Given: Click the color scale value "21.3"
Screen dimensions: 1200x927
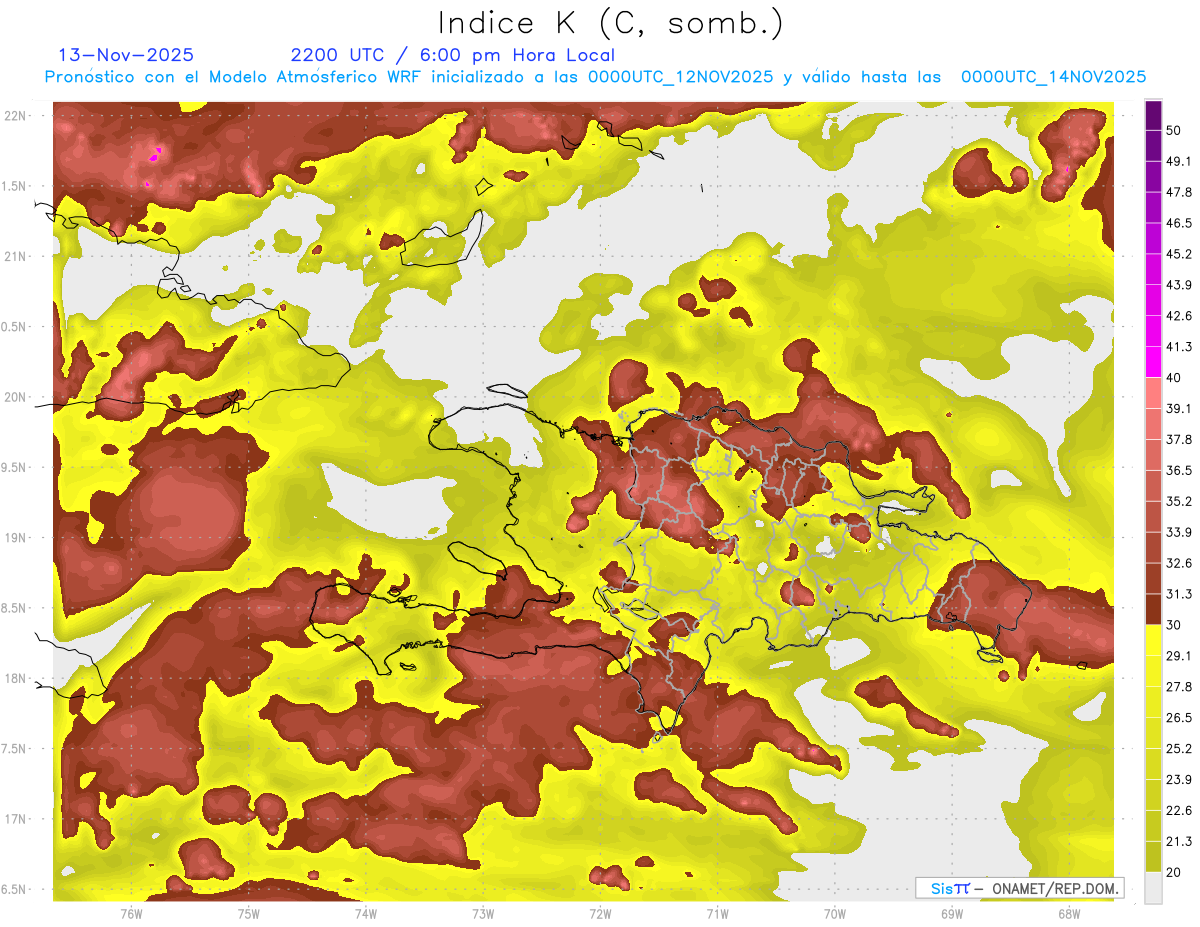Looking at the screenshot, I should (1179, 842).
